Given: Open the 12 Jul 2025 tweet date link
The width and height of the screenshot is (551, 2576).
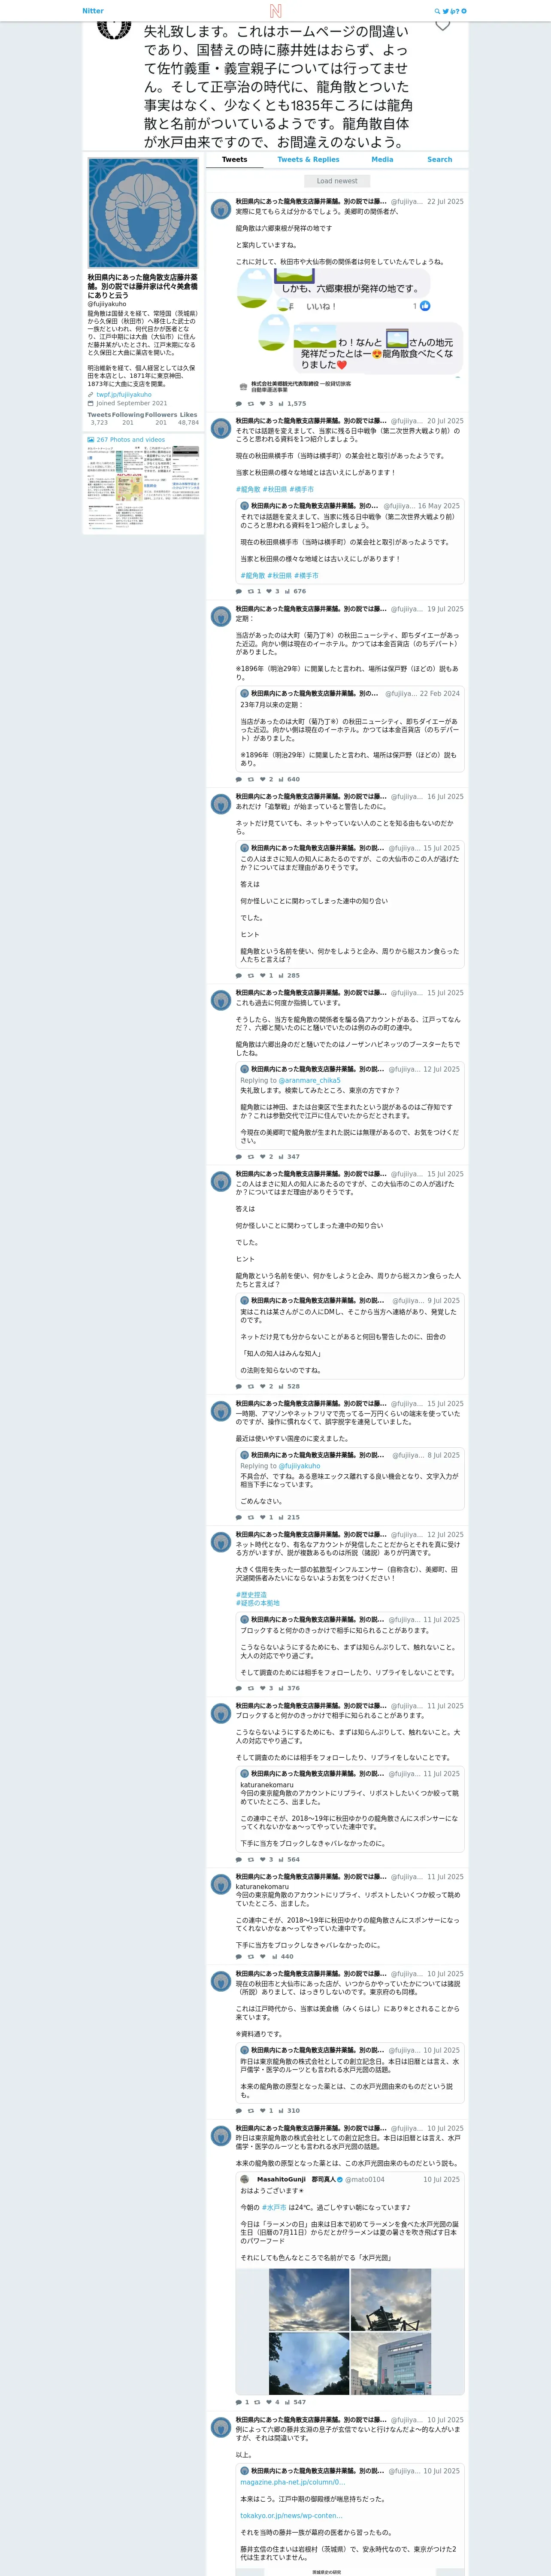Looking at the screenshot, I should pyautogui.click(x=445, y=1535).
